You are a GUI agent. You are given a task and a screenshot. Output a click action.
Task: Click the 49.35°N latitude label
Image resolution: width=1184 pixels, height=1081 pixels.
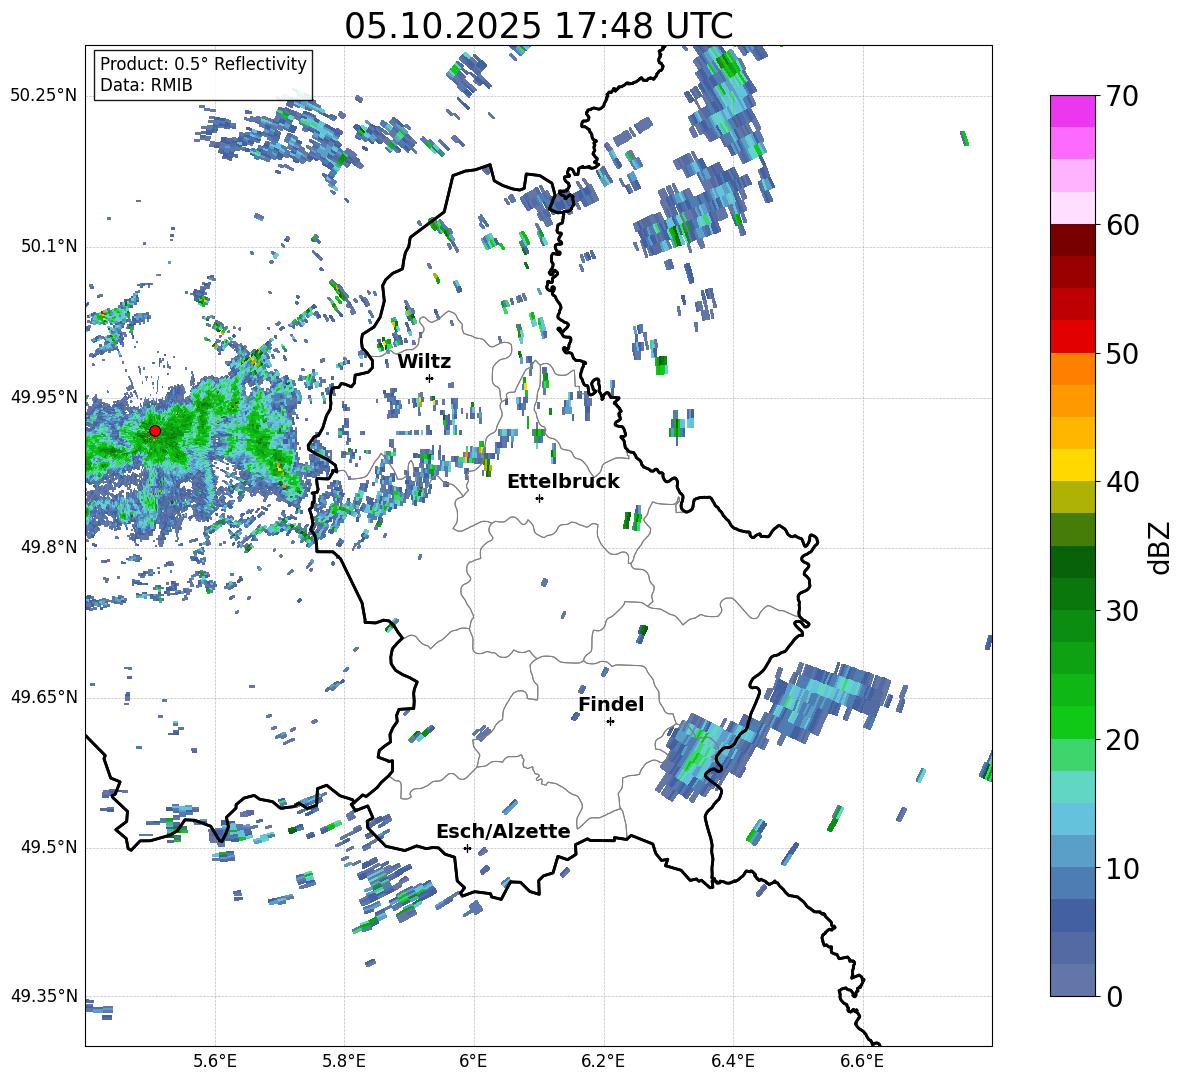point(44,996)
